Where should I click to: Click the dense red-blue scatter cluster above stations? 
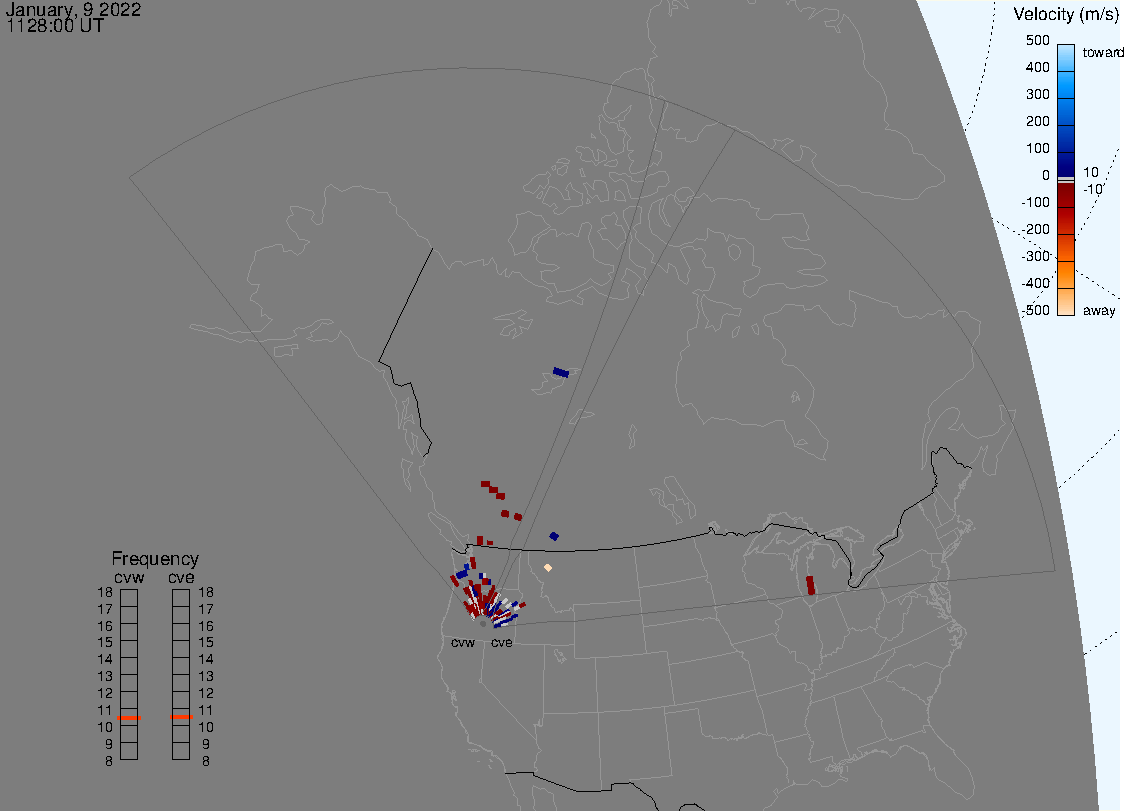[487, 599]
